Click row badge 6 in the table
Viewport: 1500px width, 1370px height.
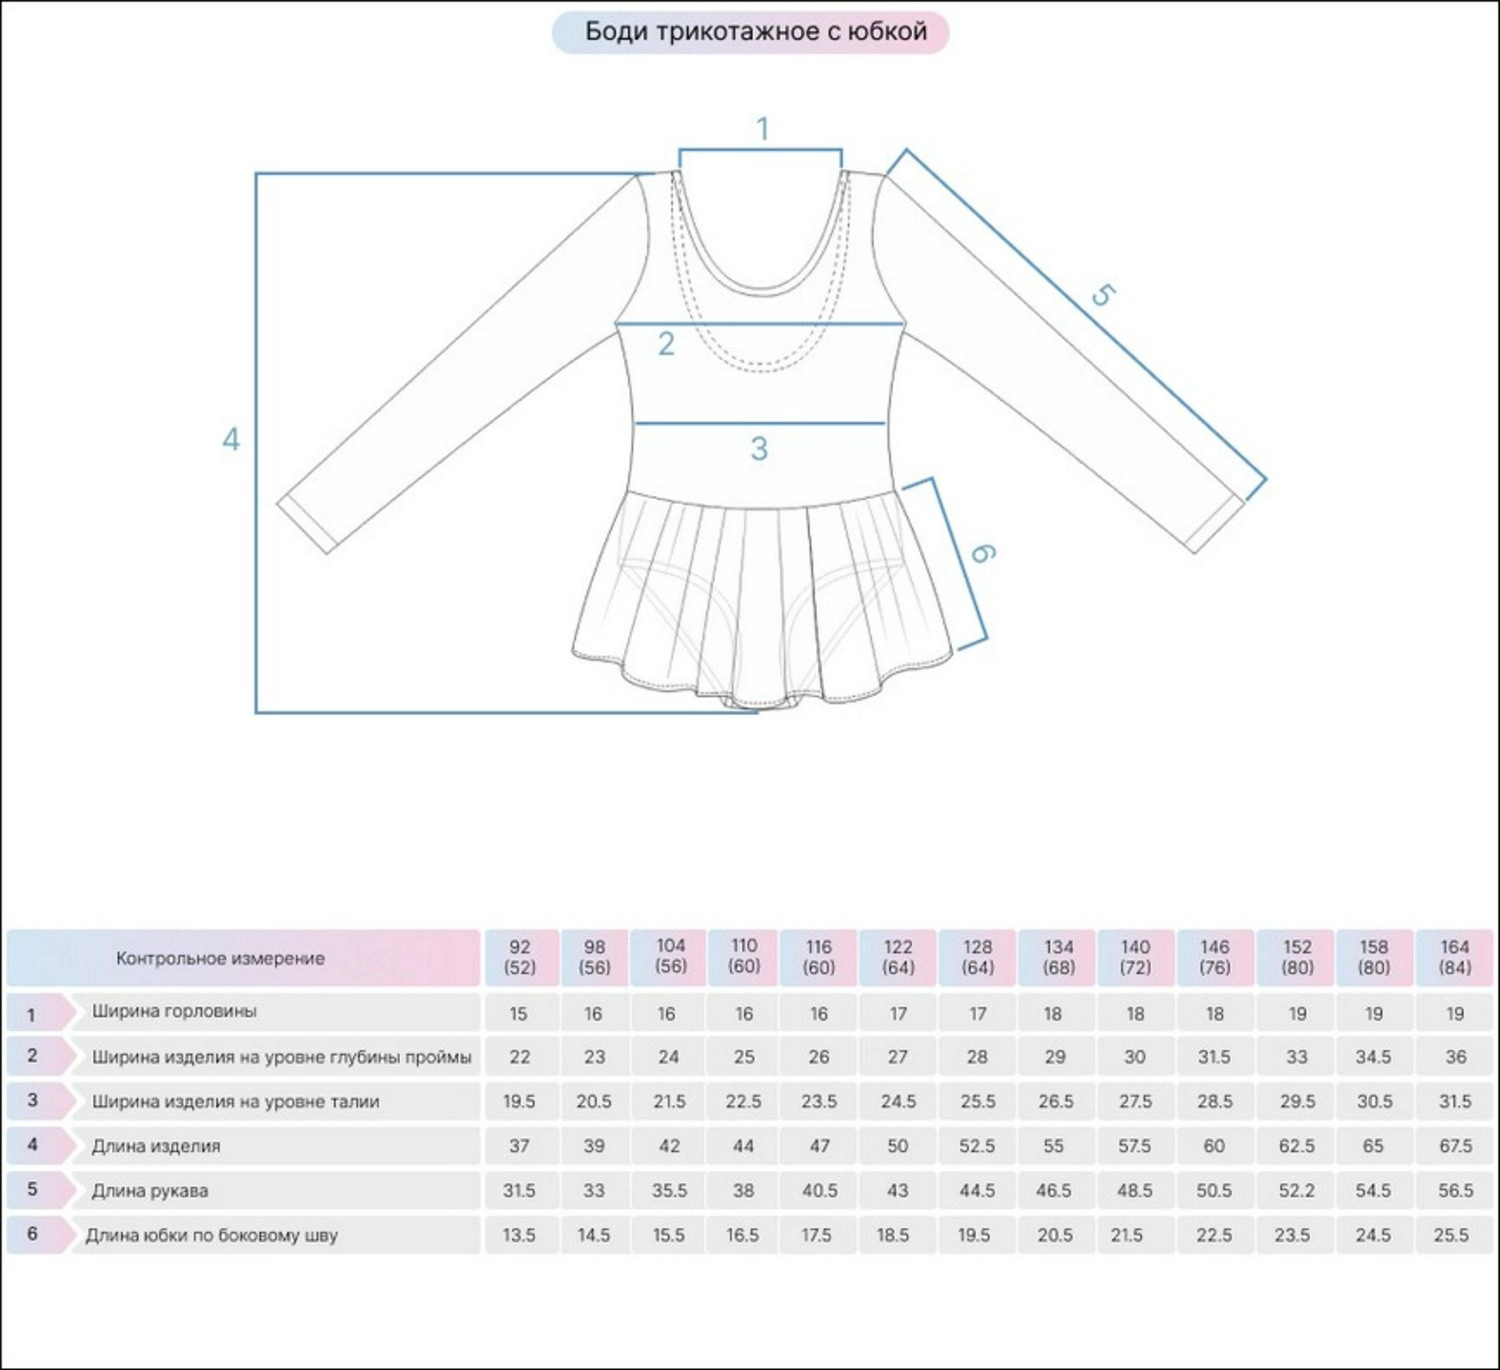[x=32, y=1234]
